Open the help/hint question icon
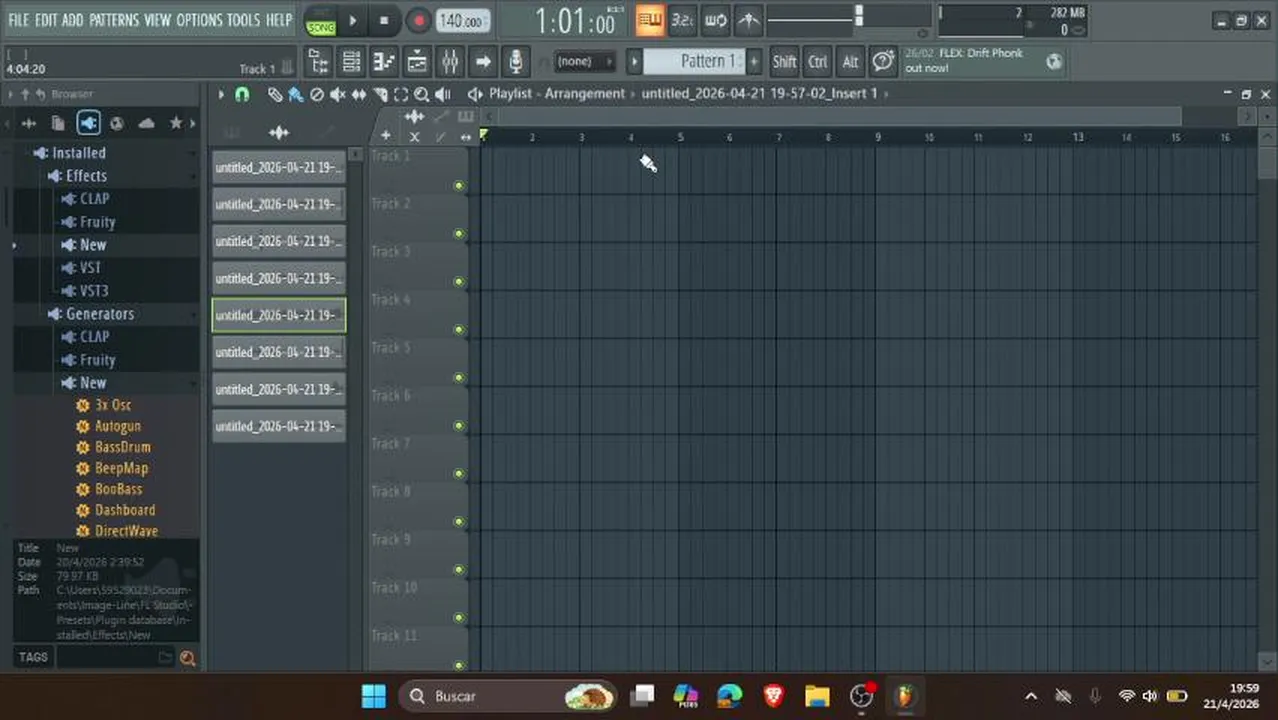Image resolution: width=1278 pixels, height=720 pixels. tap(883, 62)
